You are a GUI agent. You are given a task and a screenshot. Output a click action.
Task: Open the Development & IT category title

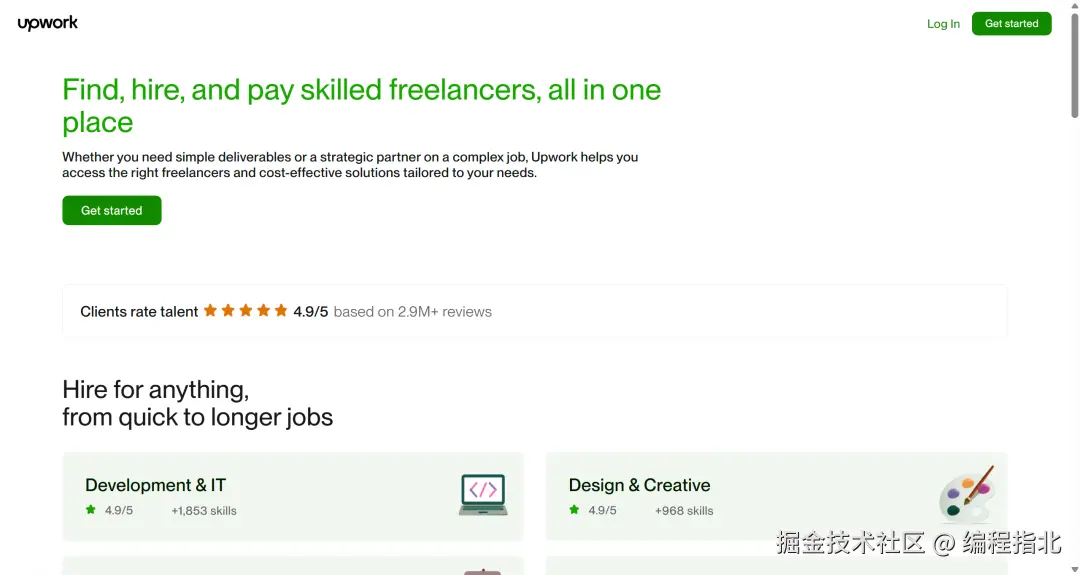pos(155,485)
